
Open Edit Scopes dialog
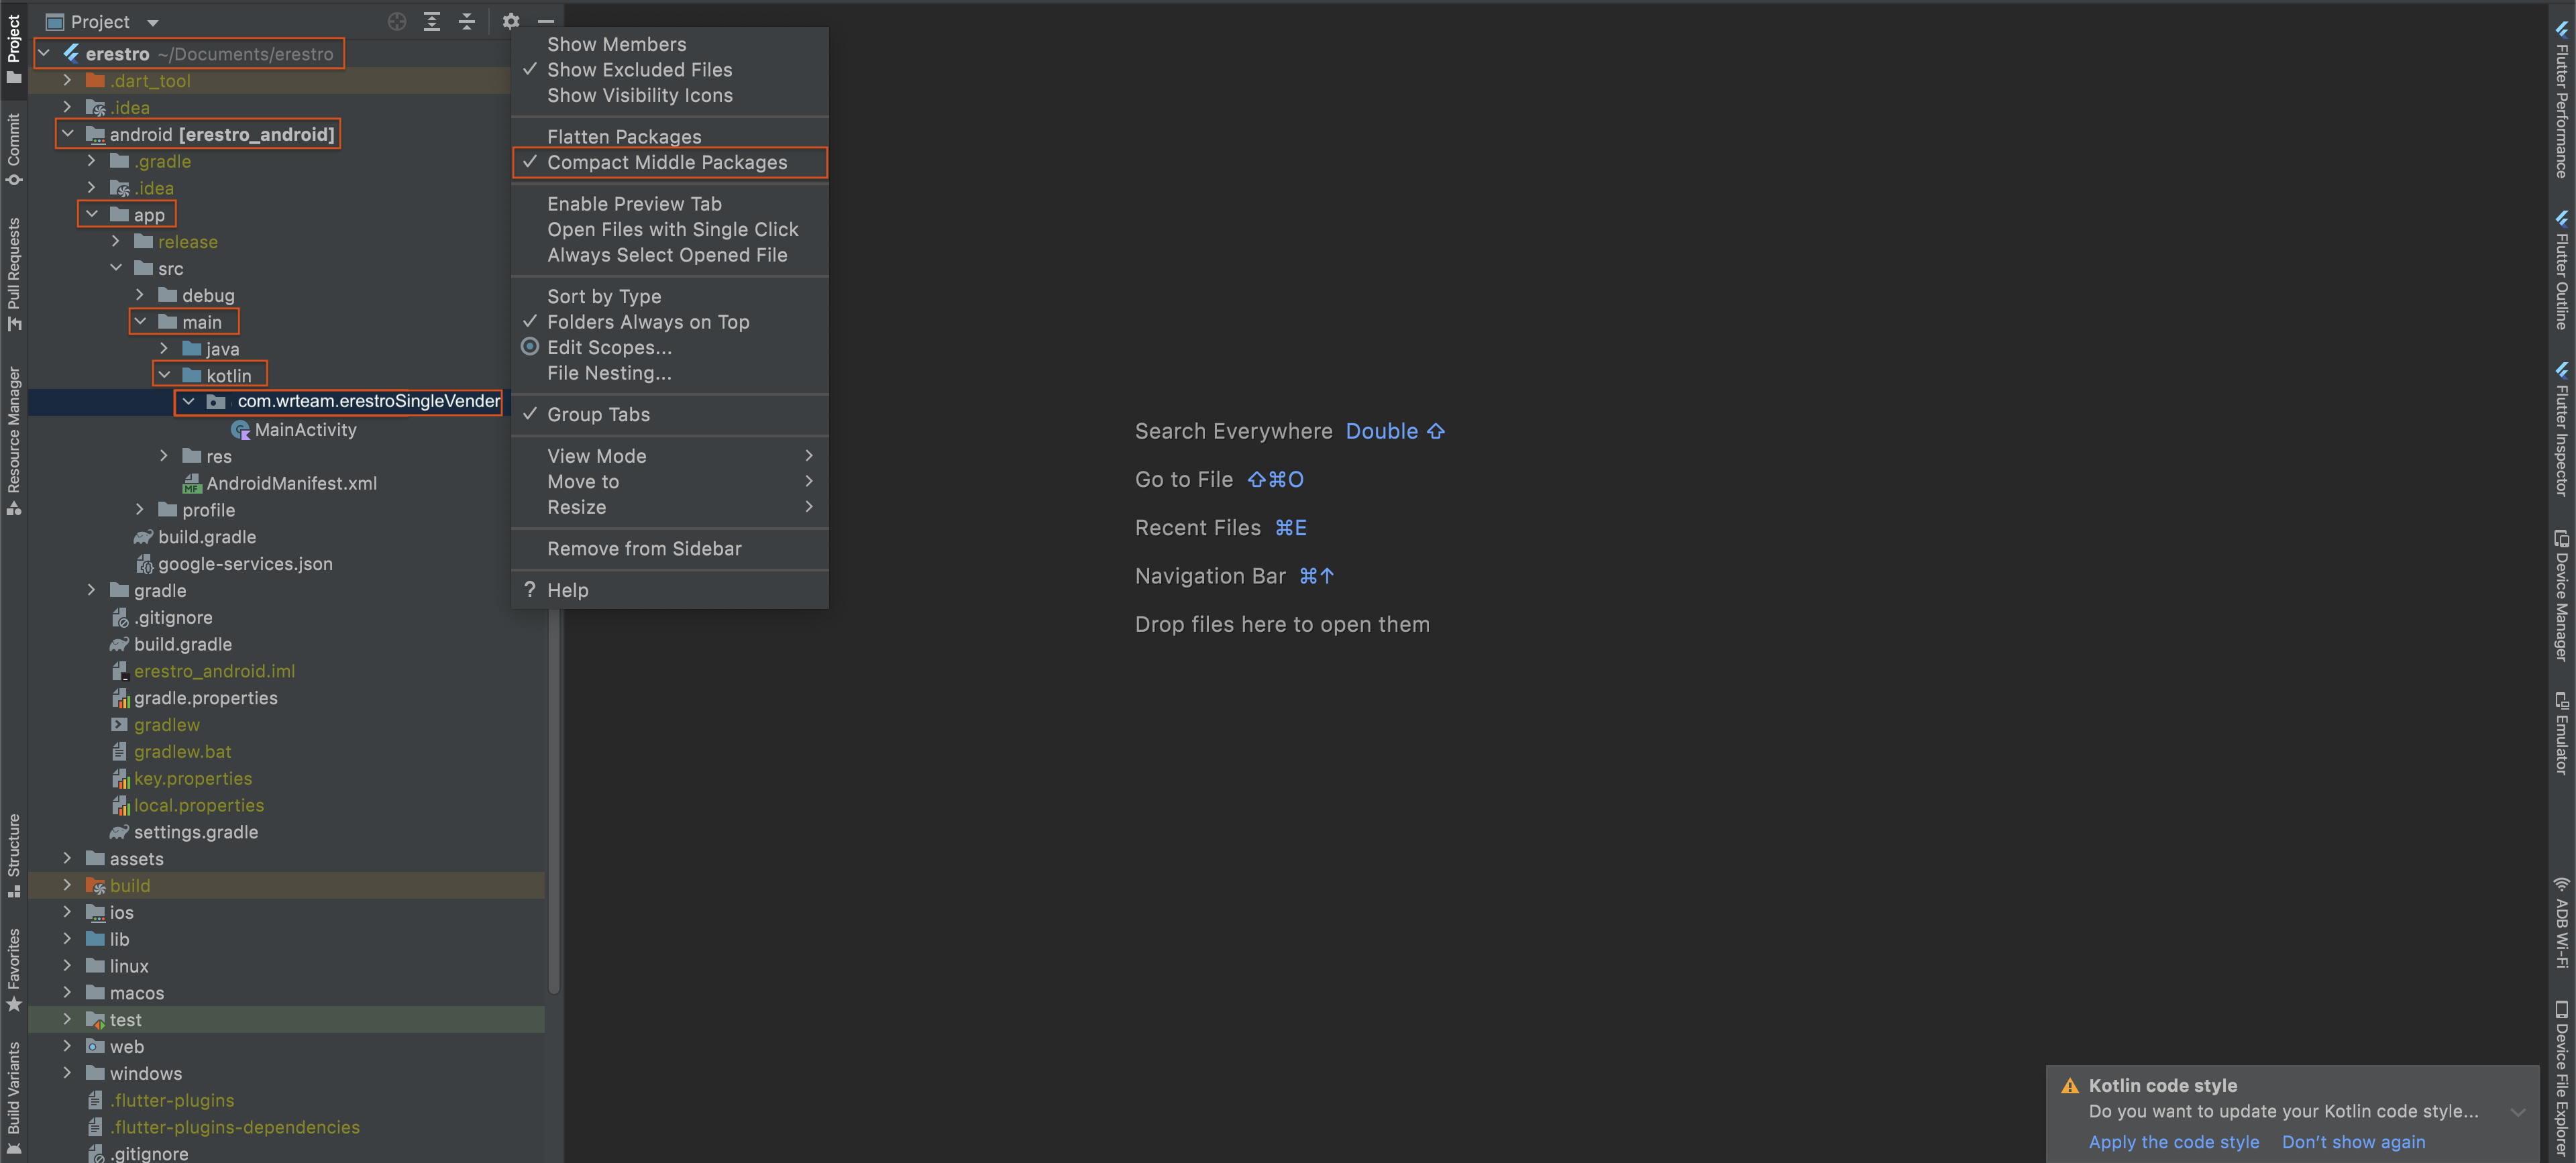tap(669, 347)
